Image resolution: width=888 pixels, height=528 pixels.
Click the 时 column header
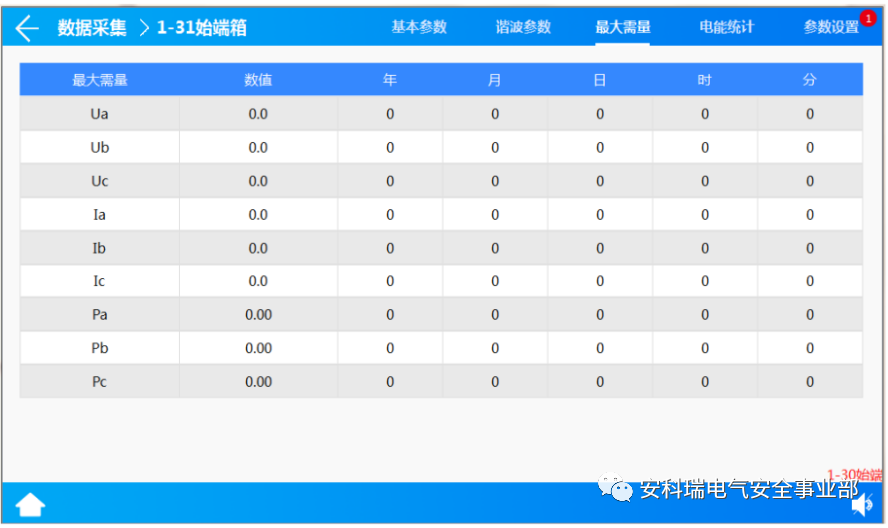pos(705,80)
